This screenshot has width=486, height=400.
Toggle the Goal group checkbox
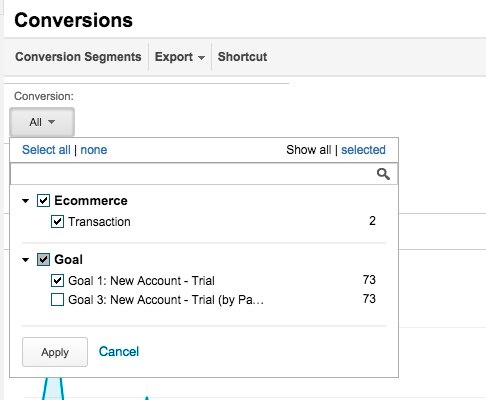[x=43, y=260]
